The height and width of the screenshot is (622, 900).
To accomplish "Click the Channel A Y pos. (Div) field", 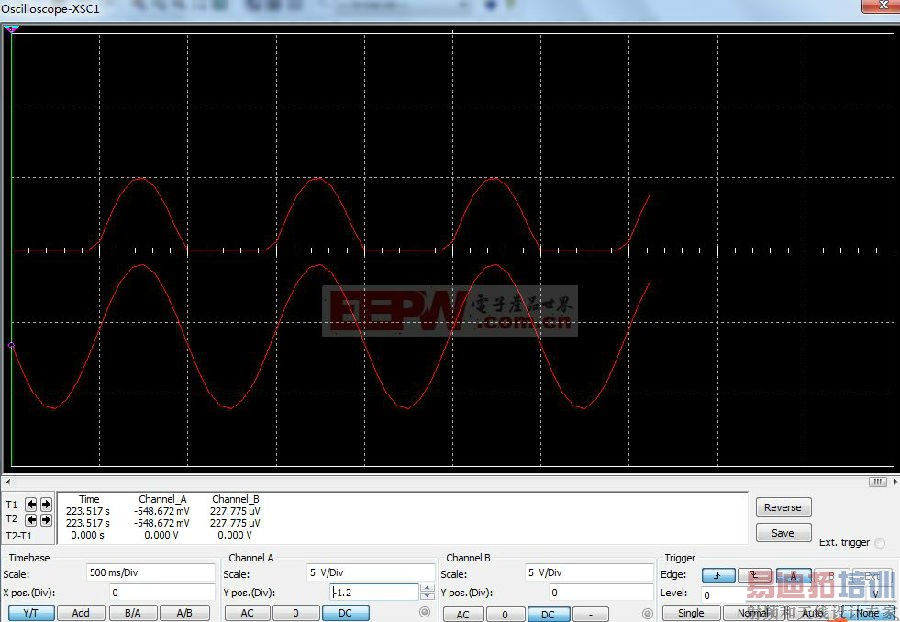I will coord(374,592).
